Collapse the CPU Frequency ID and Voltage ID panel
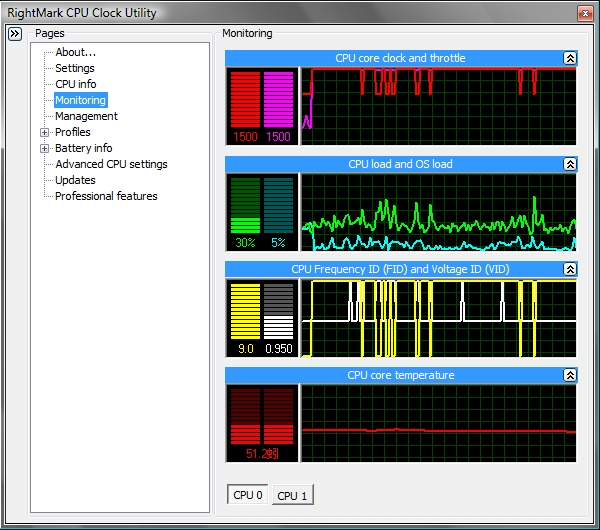This screenshot has width=600, height=530. click(x=570, y=269)
